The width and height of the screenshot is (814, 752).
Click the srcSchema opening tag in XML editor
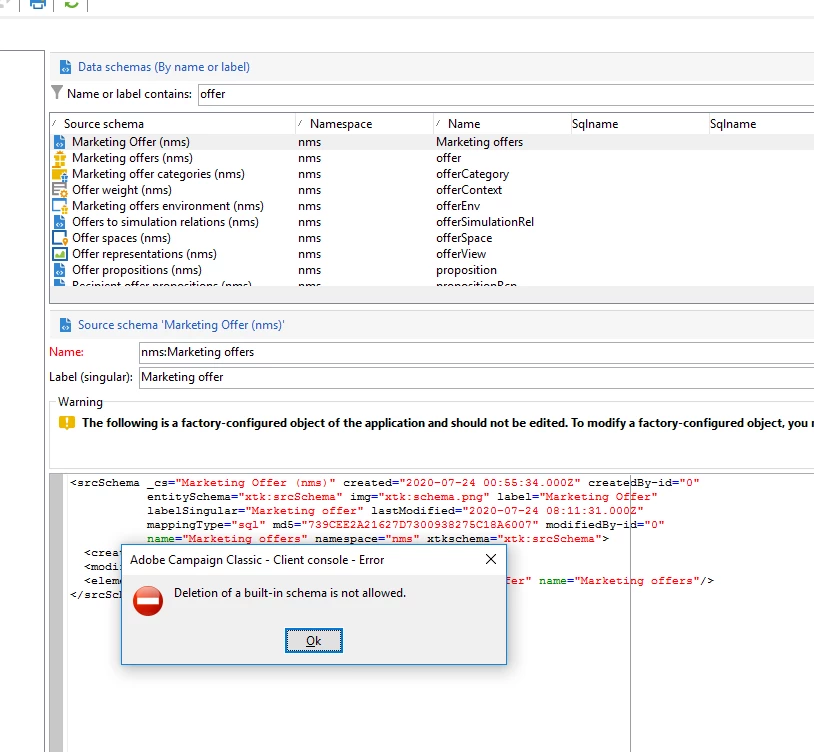(x=105, y=483)
